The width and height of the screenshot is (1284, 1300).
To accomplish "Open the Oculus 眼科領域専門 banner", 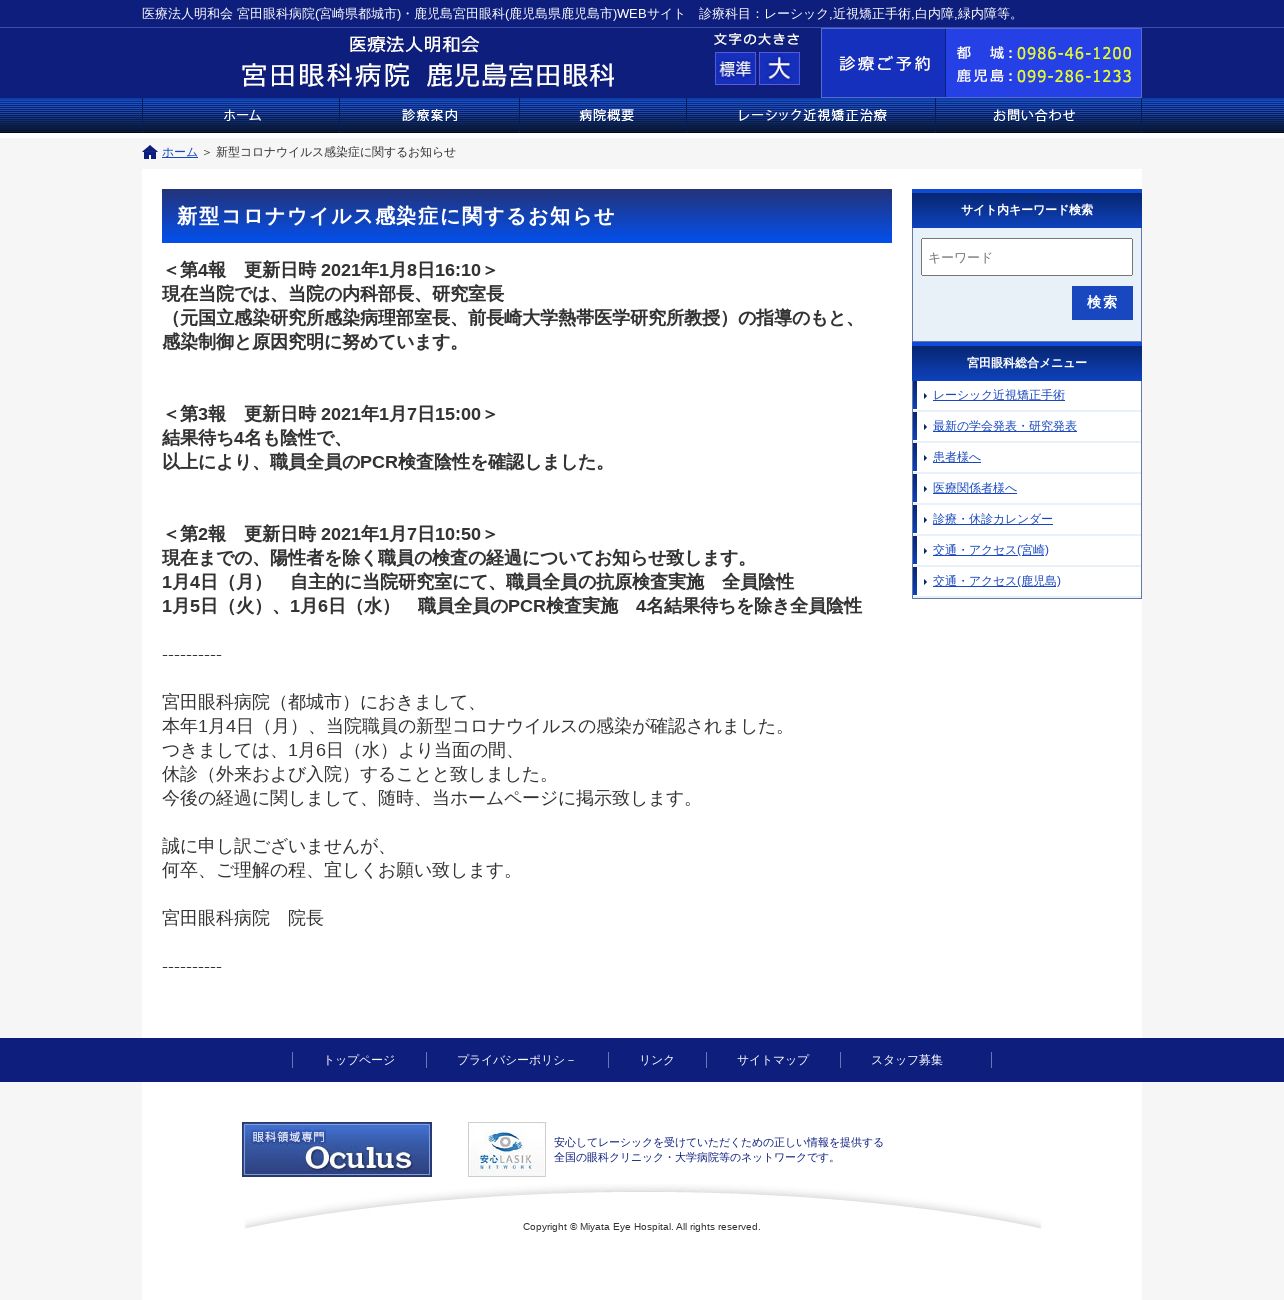I will 337,1149.
